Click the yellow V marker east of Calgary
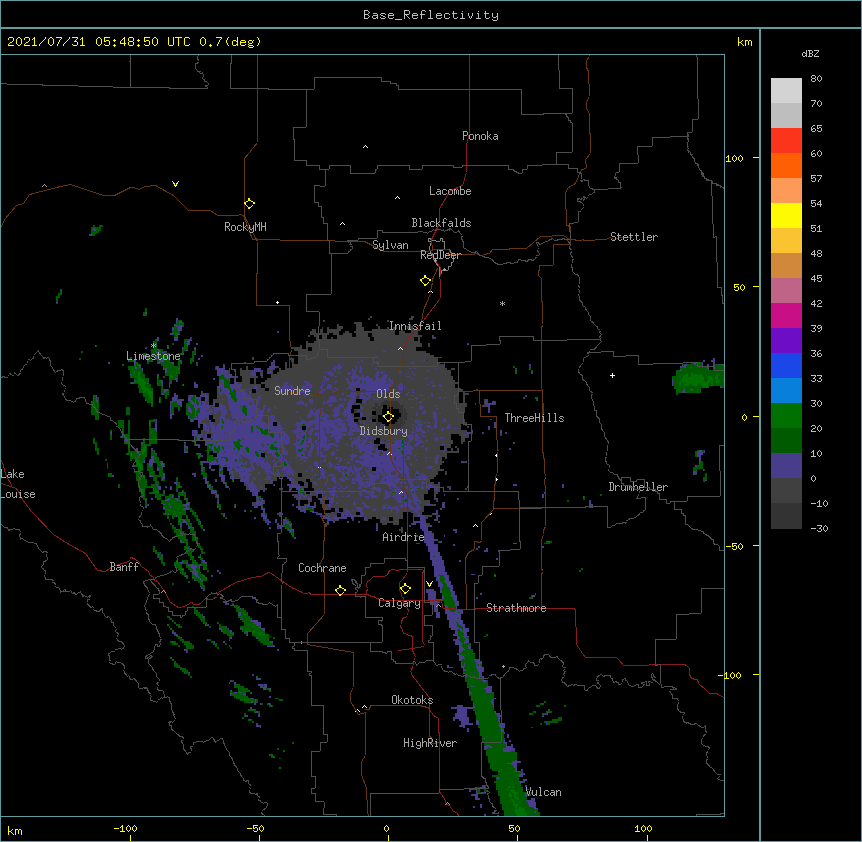862x842 pixels. coord(429,584)
